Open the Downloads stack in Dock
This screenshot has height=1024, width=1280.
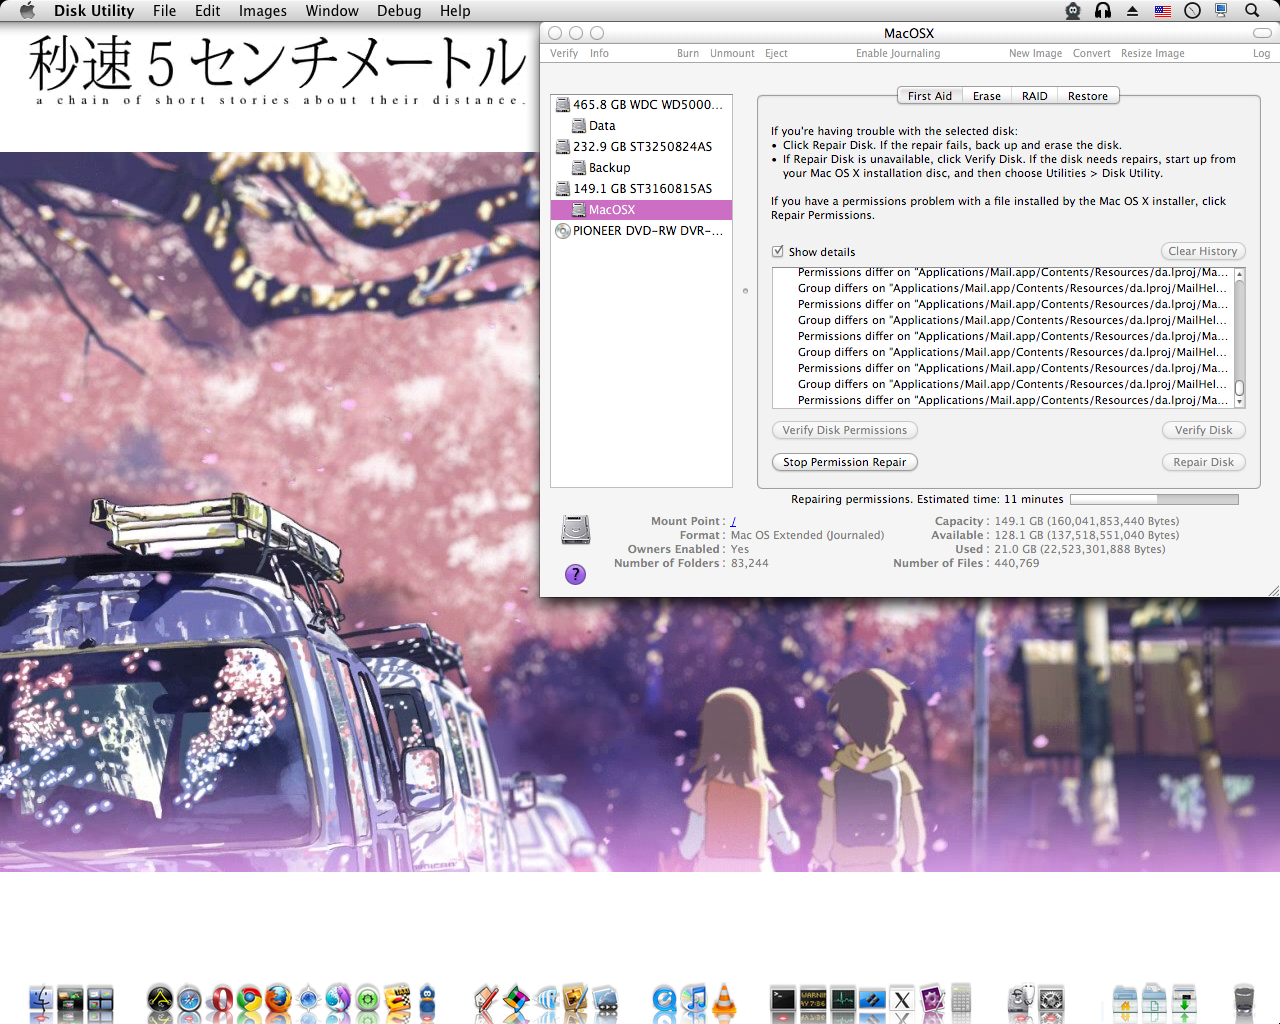pyautogui.click(x=1184, y=1000)
